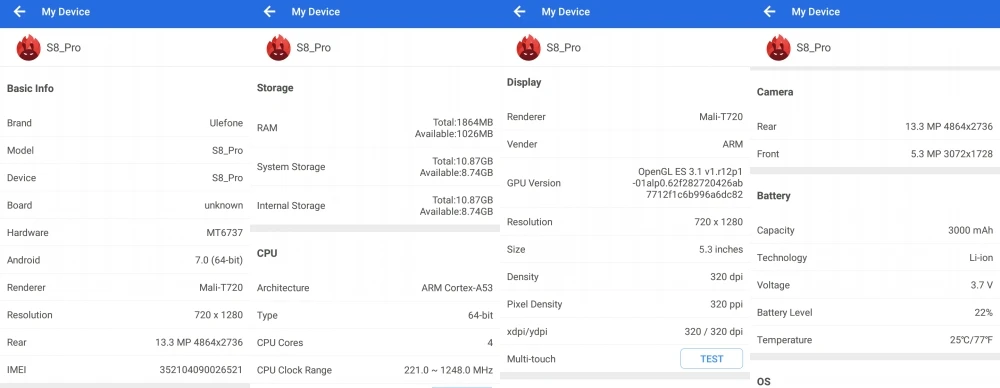1000x388 pixels.
Task: Select CPU Type value 64-bit
Action: [480, 315]
